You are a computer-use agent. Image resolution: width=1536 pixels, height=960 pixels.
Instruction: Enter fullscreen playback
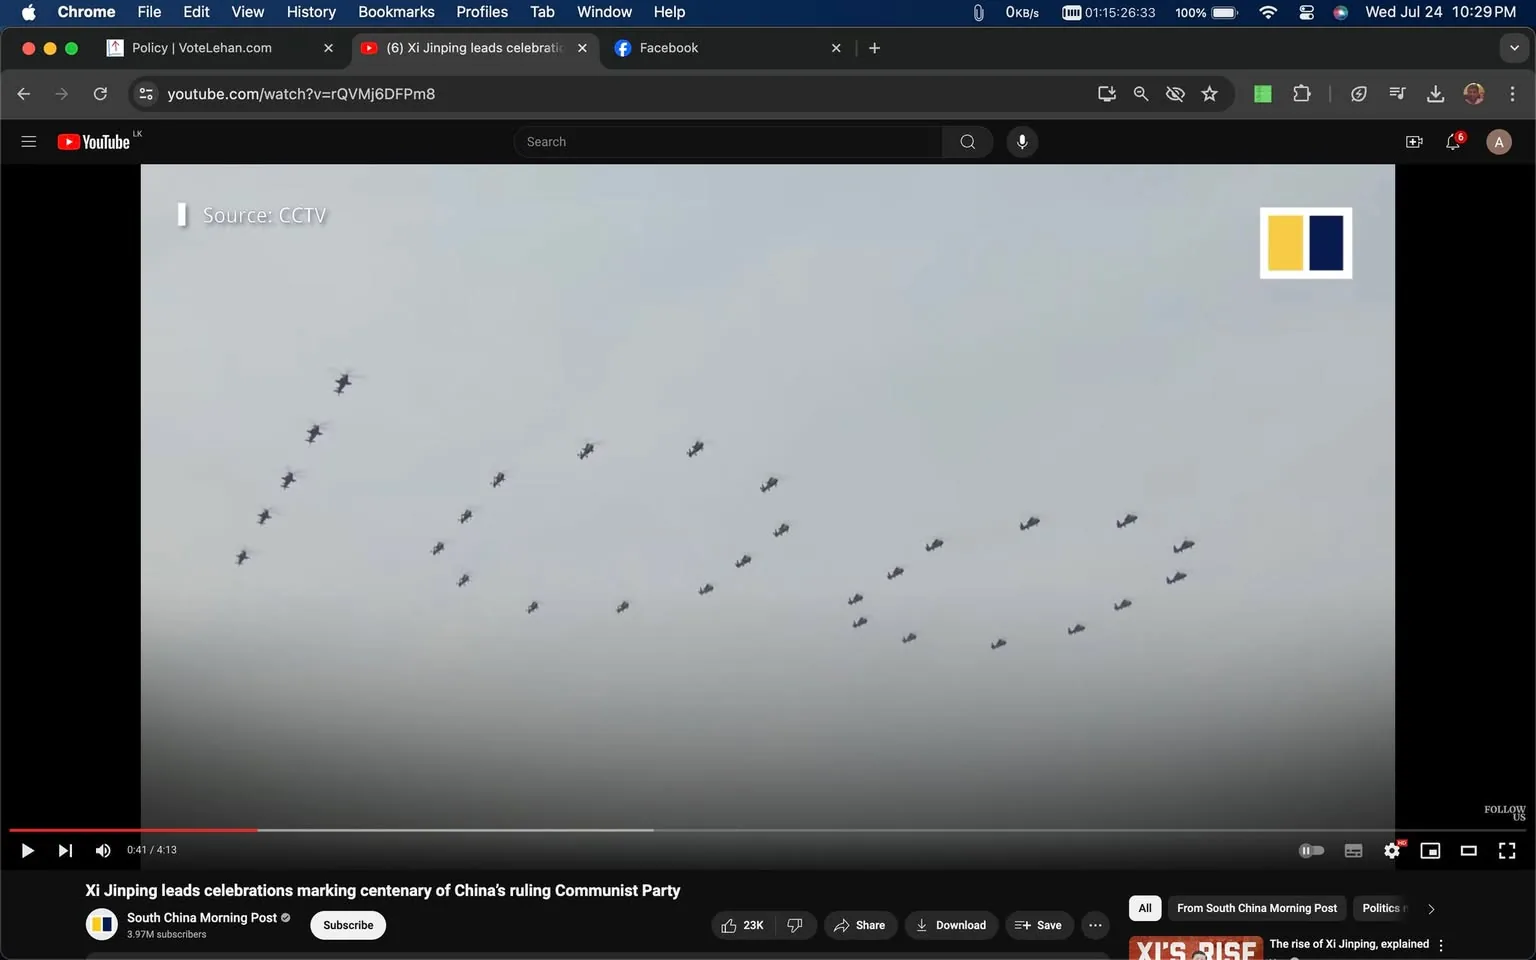[1506, 850]
